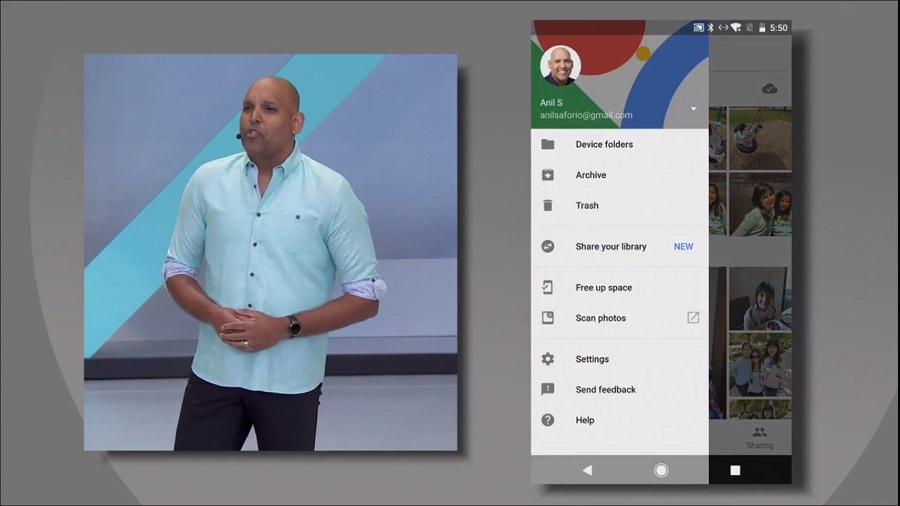Open the playground swing photo thumbnail
The height and width of the screenshot is (506, 900).
click(x=761, y=138)
